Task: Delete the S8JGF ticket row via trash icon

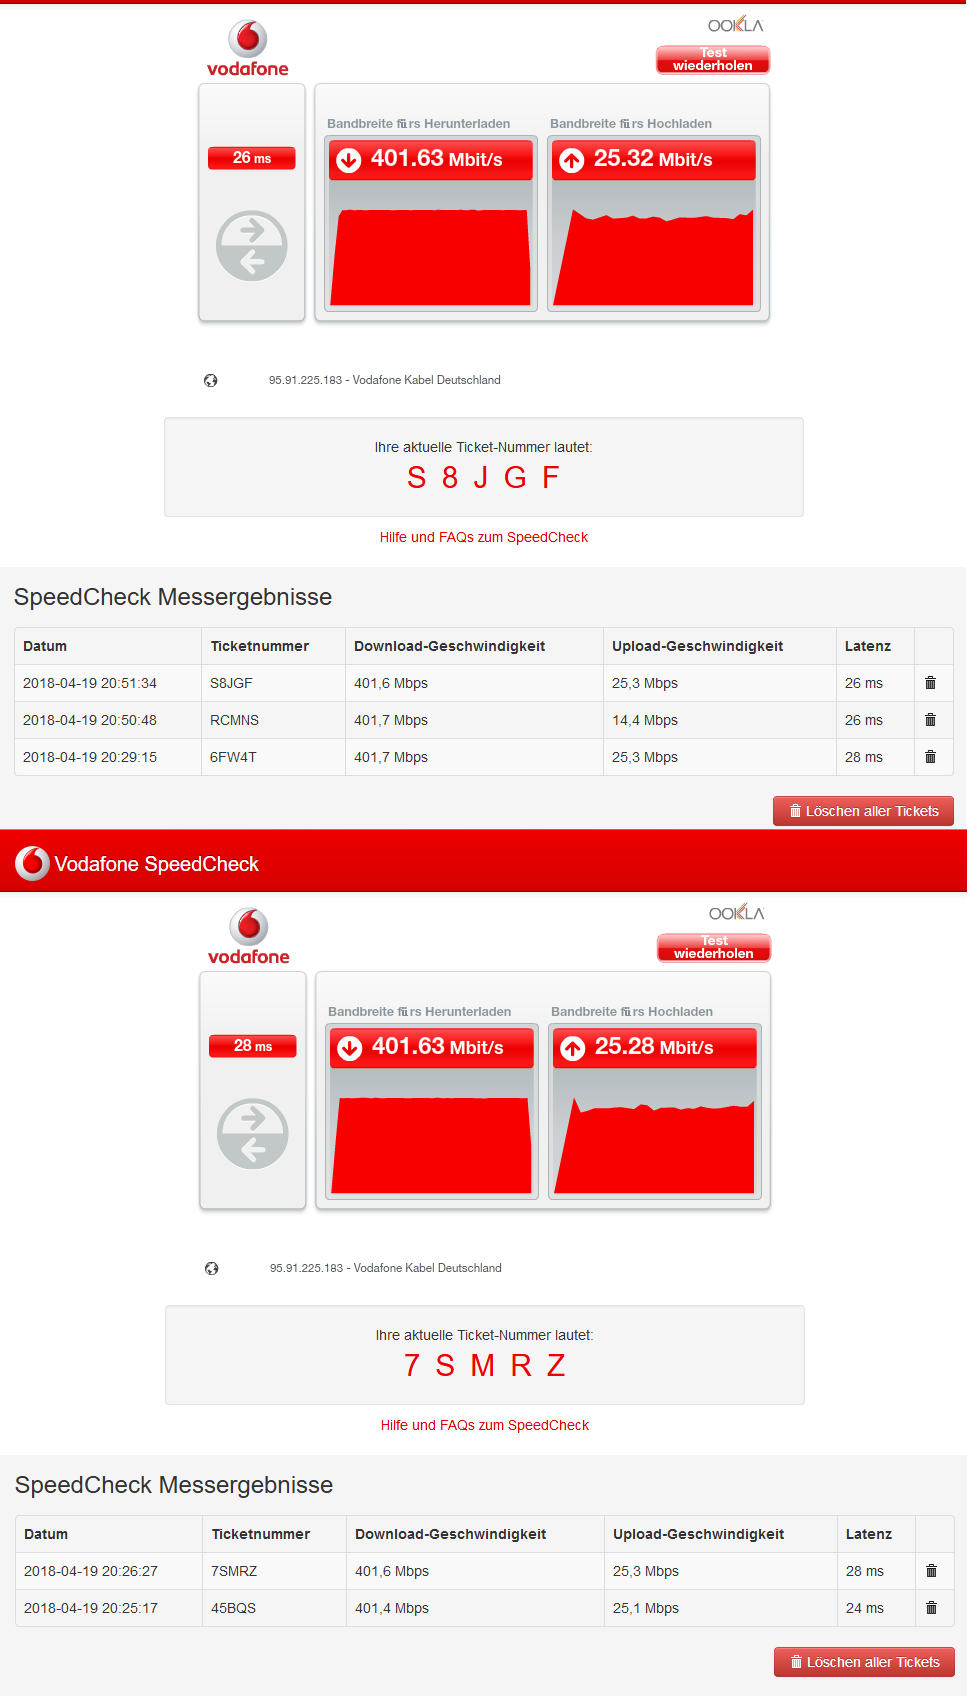Action: (x=930, y=683)
